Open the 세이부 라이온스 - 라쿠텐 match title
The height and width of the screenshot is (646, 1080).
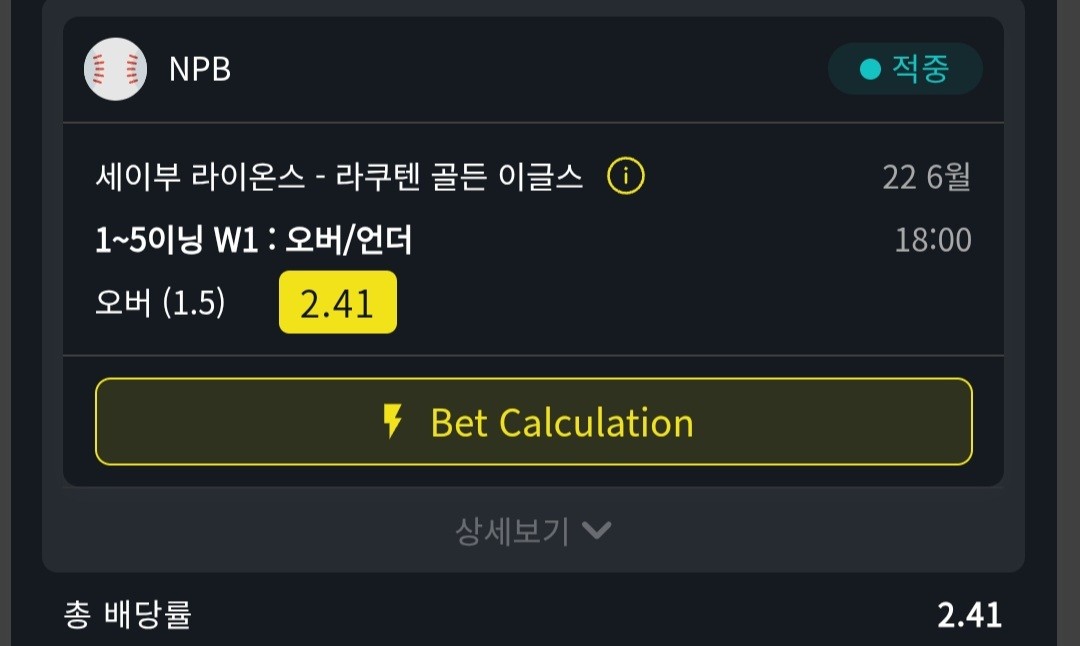coord(339,176)
